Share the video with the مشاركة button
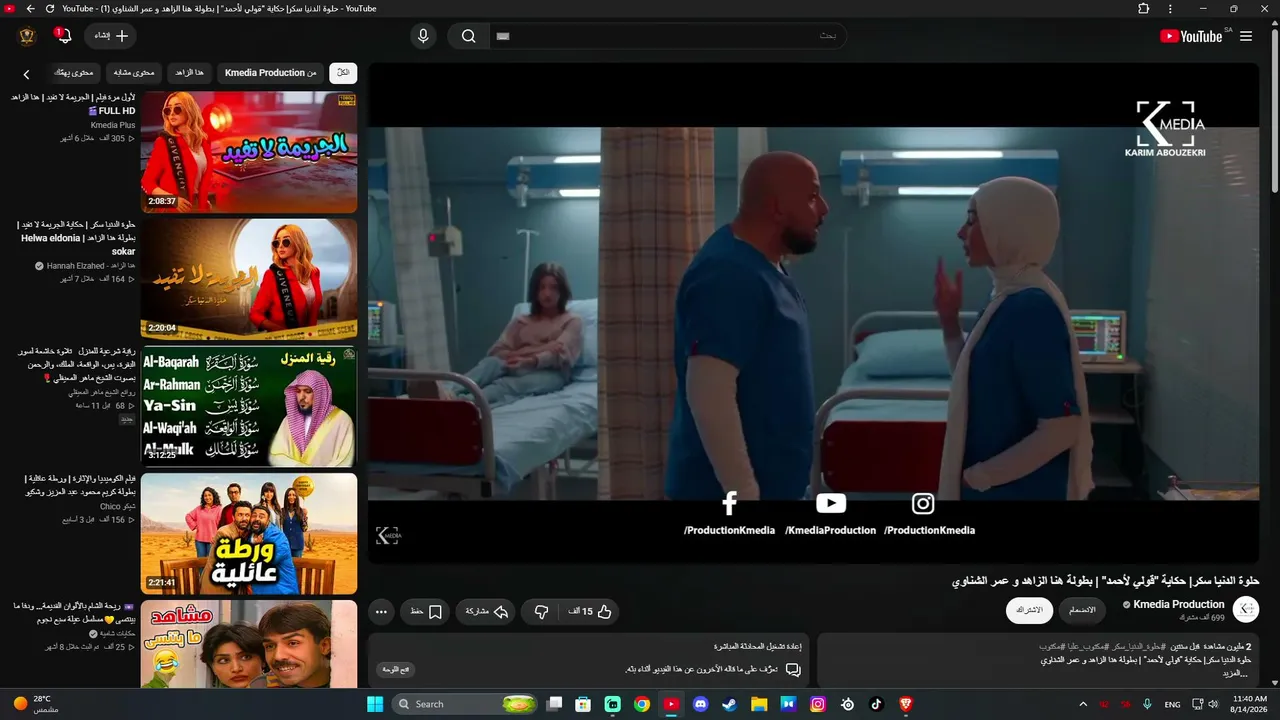The image size is (1280, 720). tap(486, 611)
